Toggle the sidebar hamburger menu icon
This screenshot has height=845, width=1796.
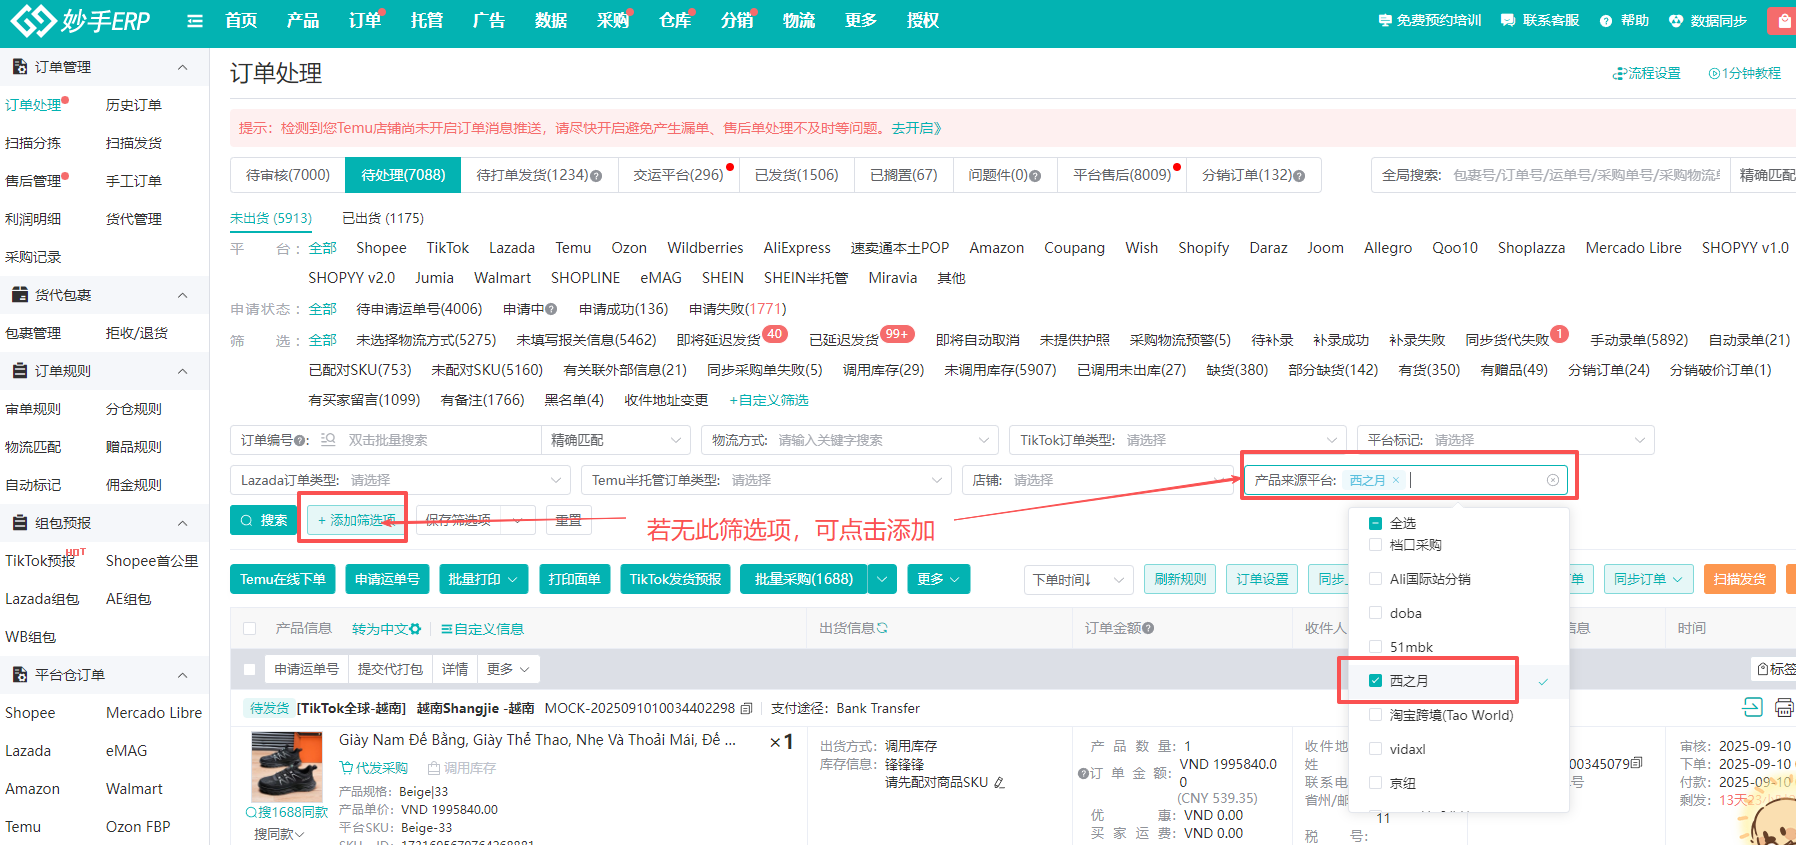click(195, 21)
